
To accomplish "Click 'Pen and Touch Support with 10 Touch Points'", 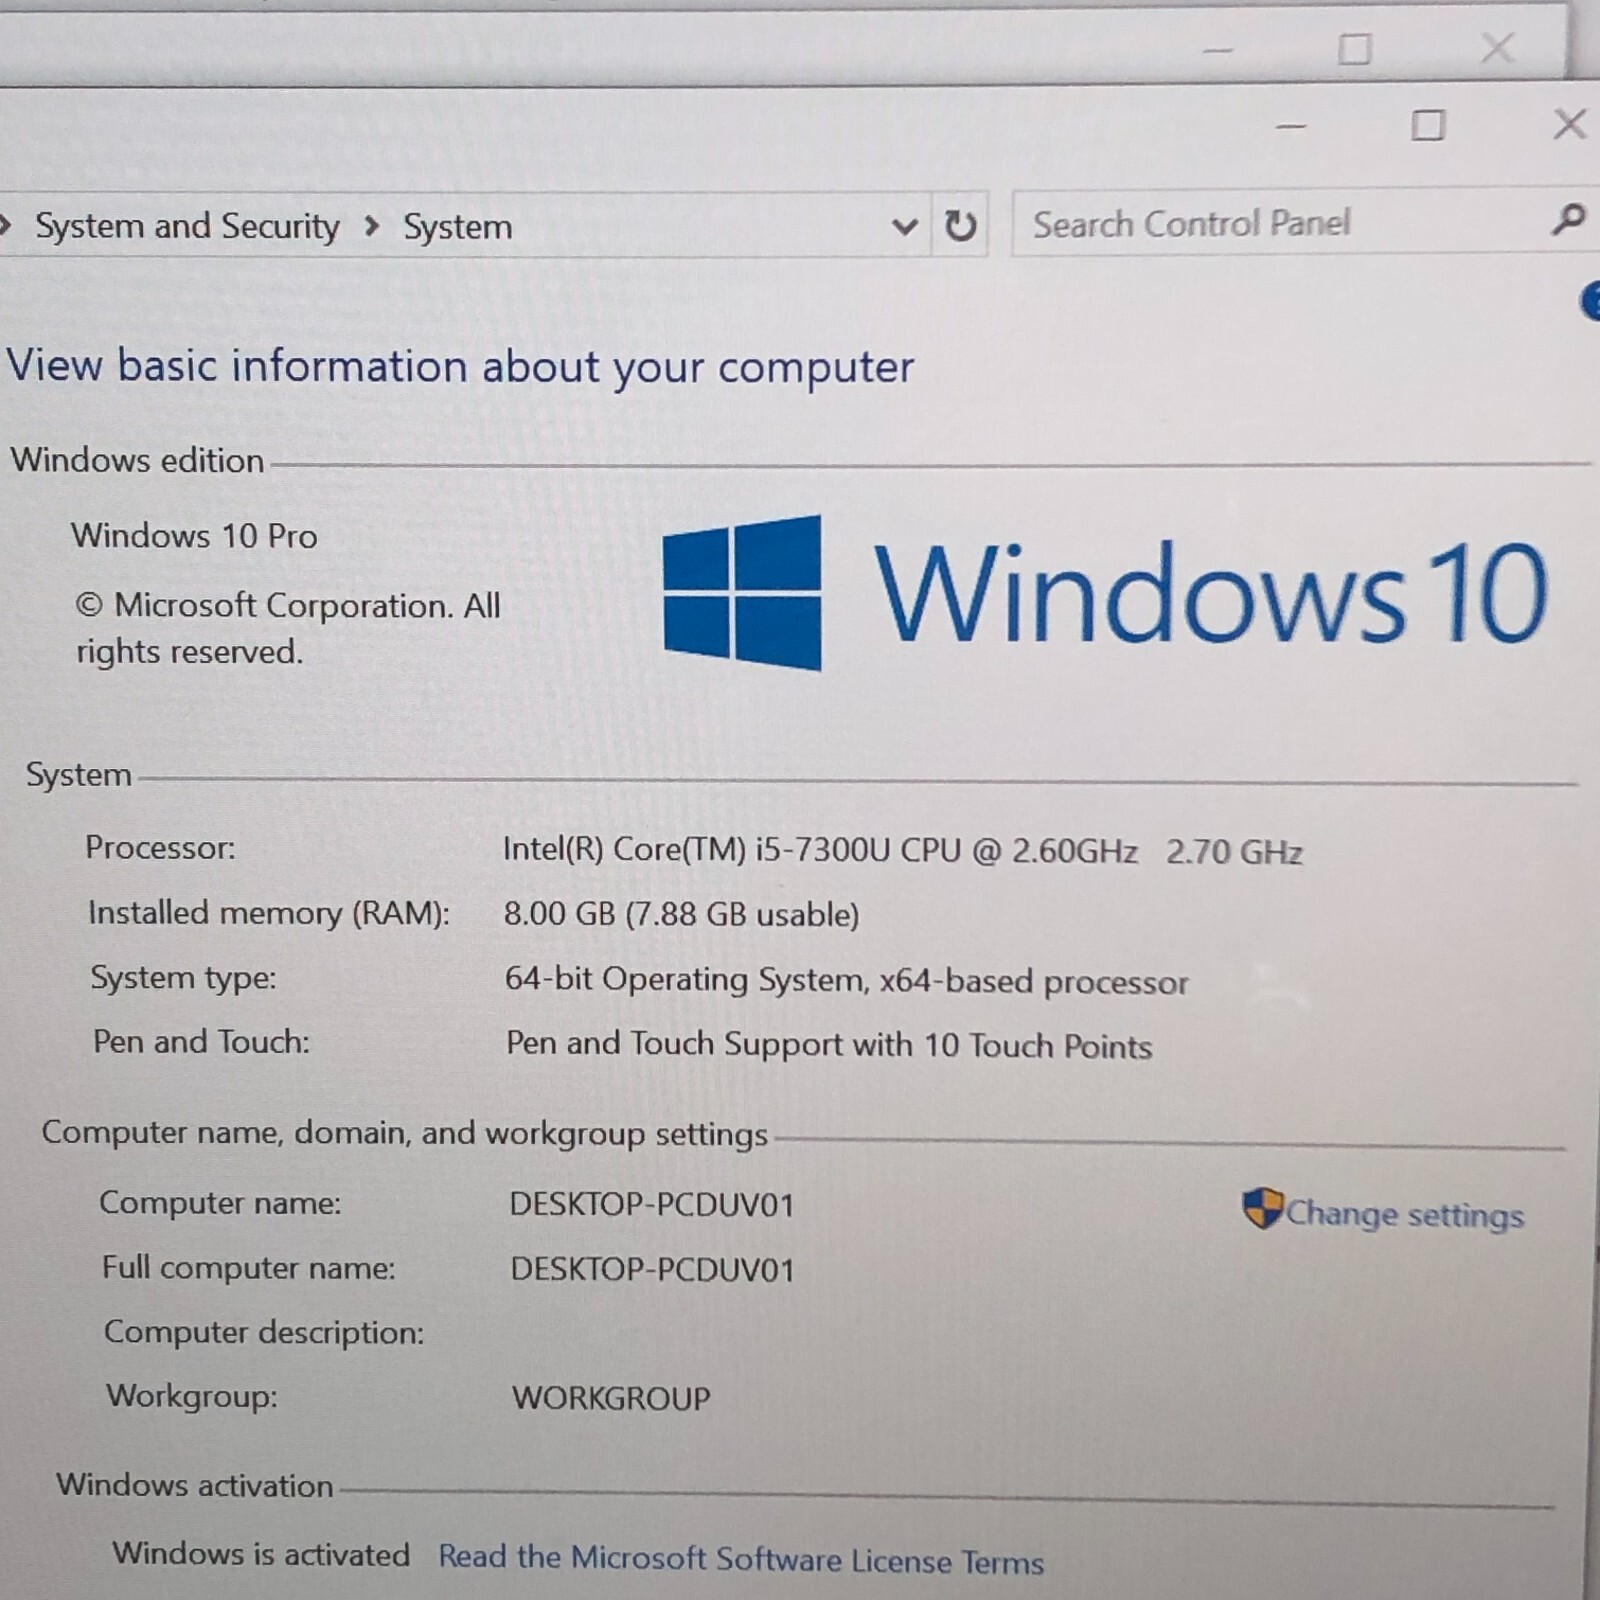I will point(829,1045).
